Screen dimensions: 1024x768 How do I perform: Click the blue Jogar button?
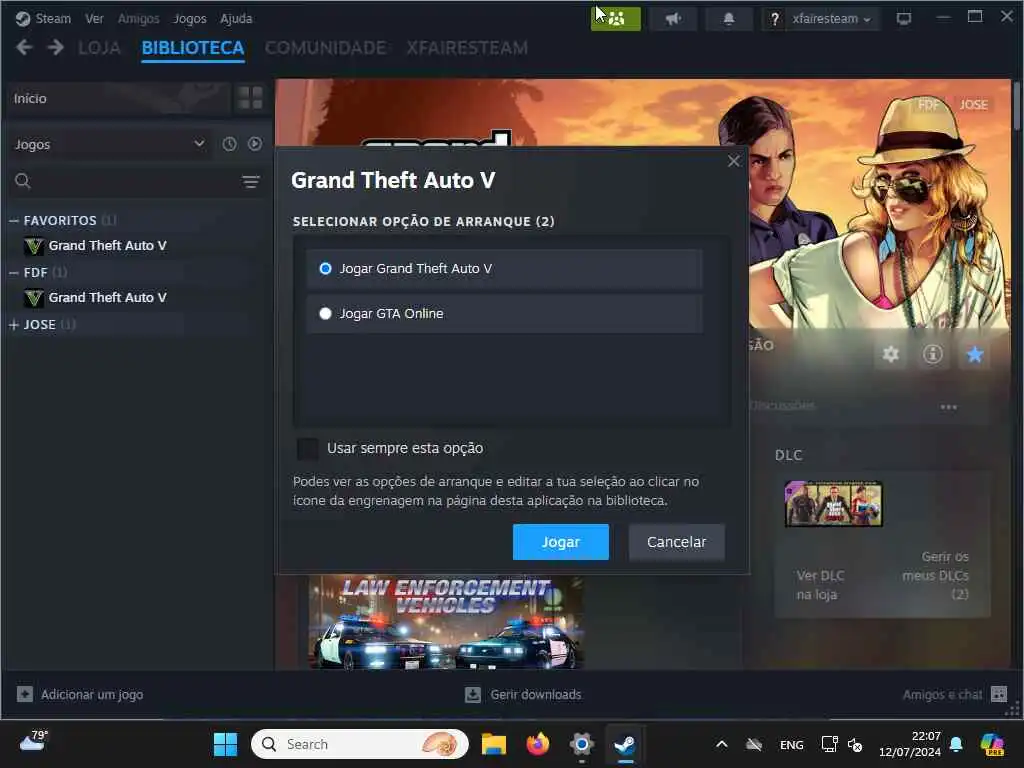pyautogui.click(x=560, y=542)
